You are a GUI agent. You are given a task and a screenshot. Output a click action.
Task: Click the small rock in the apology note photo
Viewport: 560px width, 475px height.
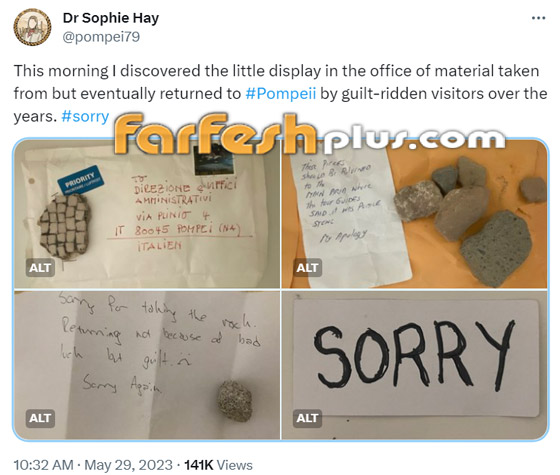pyautogui.click(x=235, y=401)
